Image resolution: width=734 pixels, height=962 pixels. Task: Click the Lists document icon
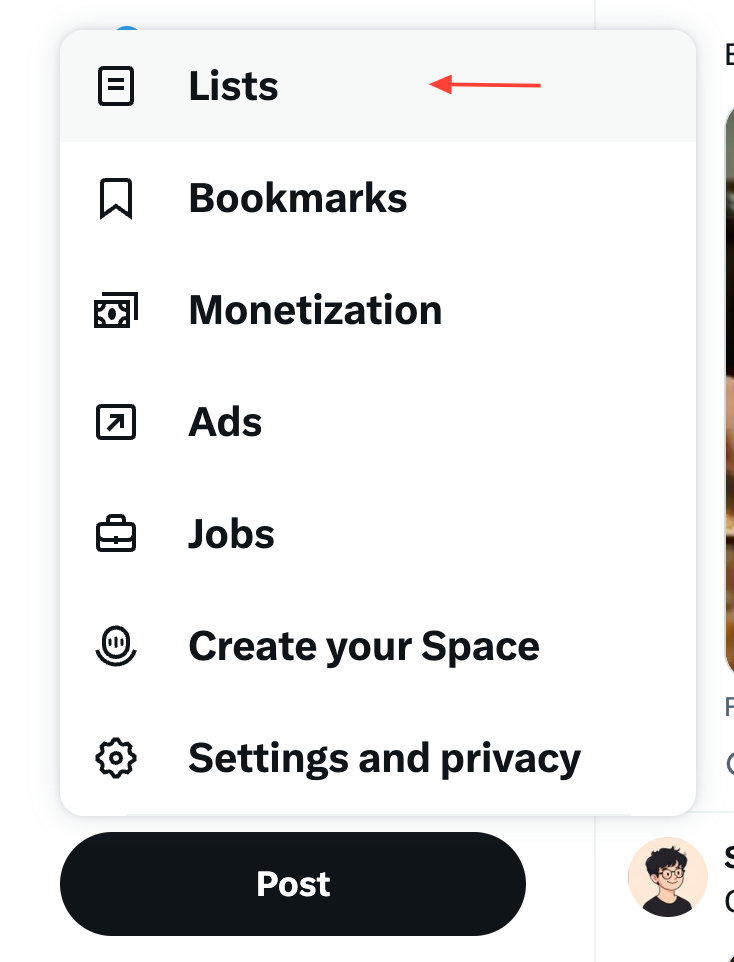(116, 86)
